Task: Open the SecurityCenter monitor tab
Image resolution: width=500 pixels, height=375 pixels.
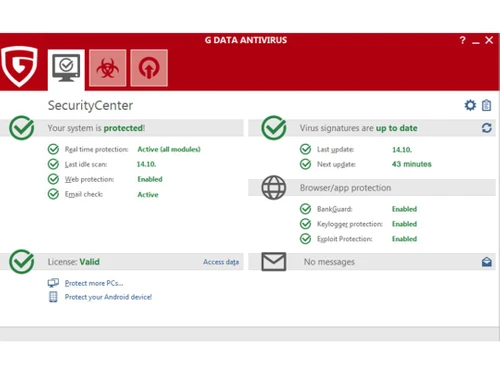Action: click(66, 69)
